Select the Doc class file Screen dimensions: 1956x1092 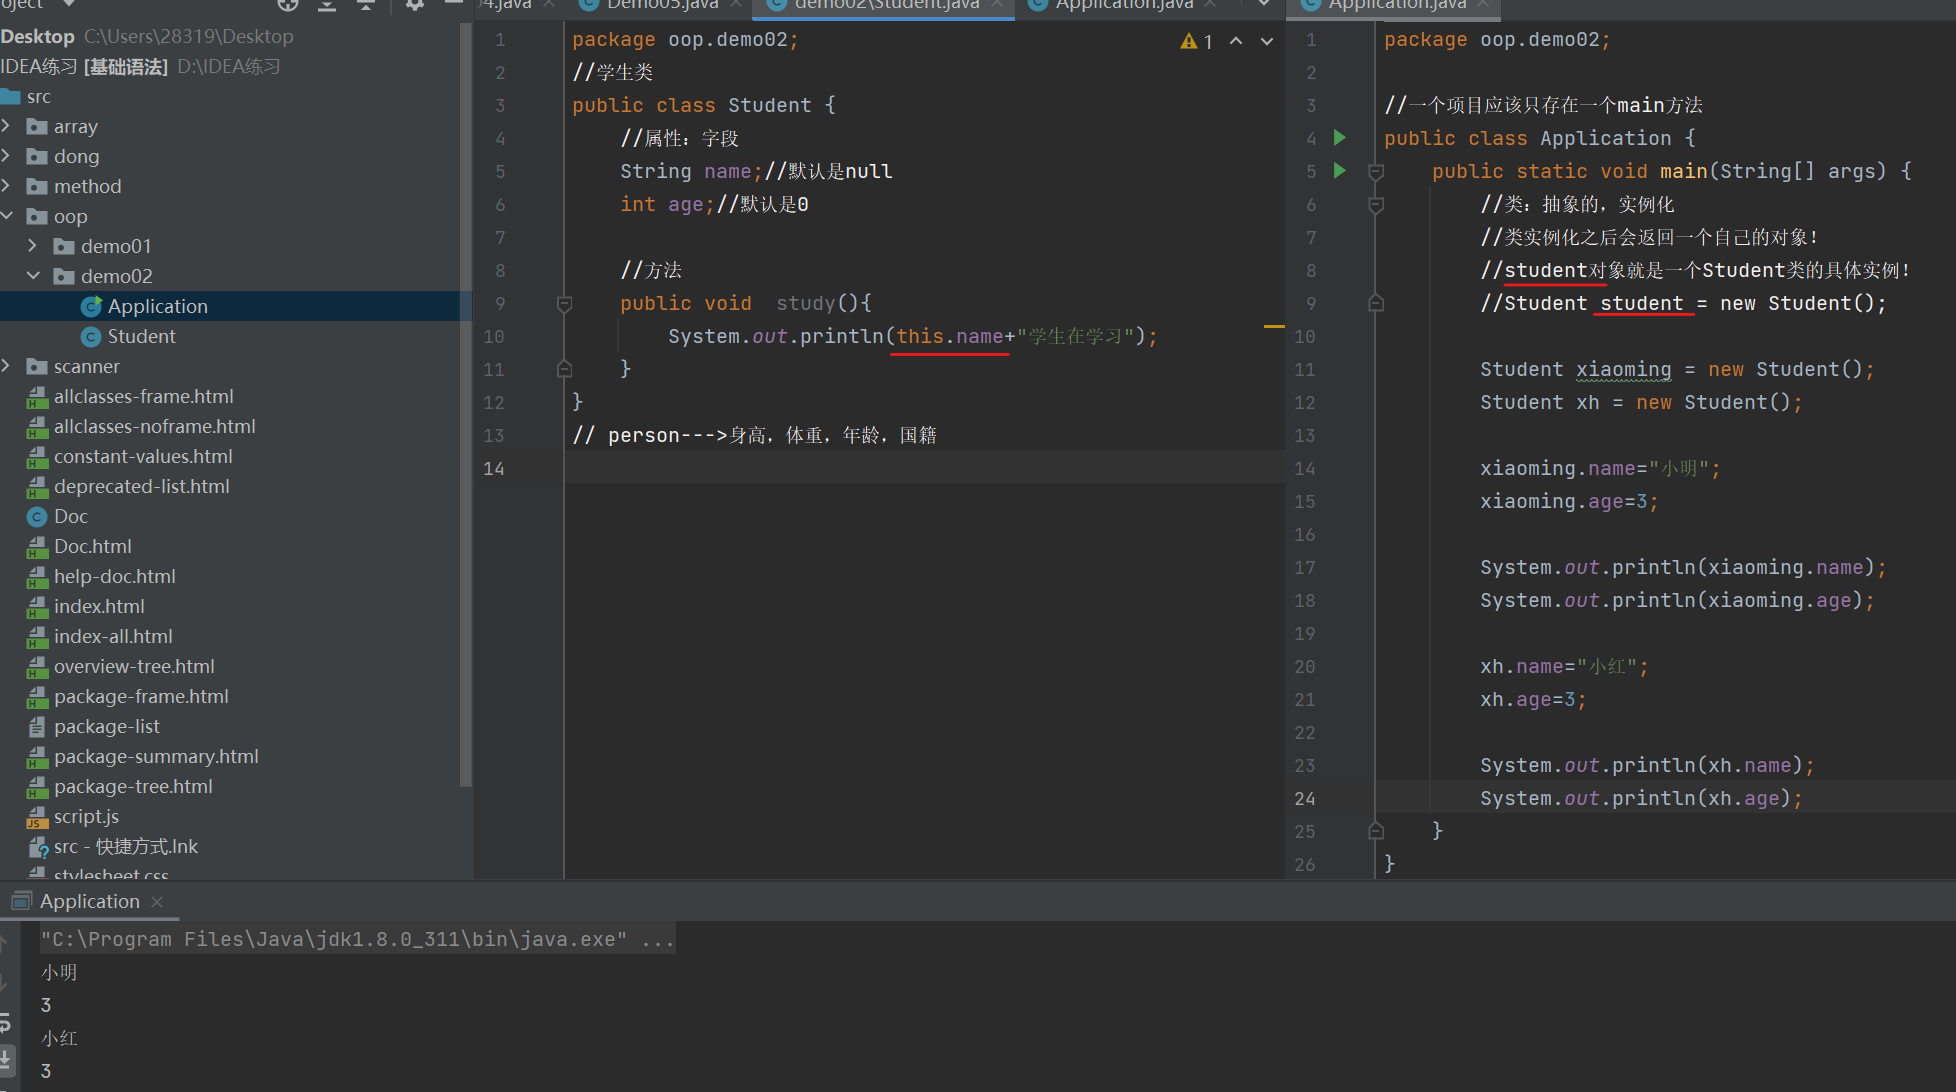point(70,516)
